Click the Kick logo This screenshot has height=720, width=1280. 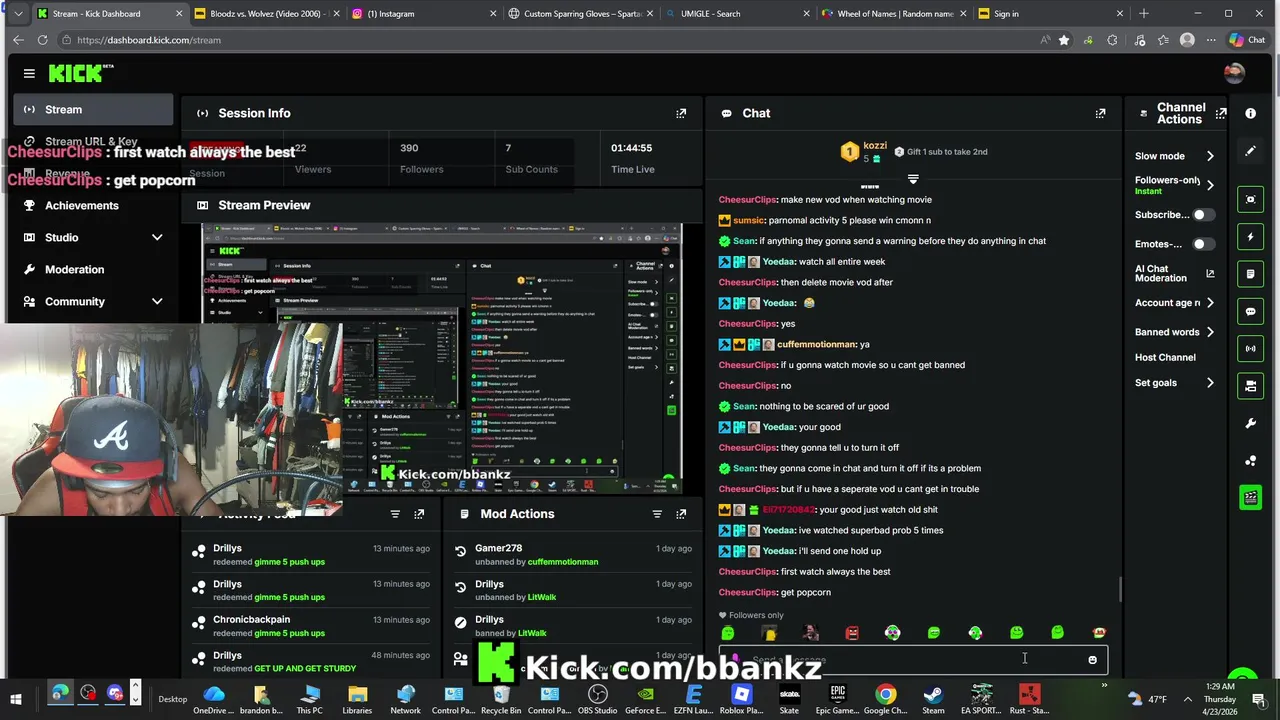[81, 73]
